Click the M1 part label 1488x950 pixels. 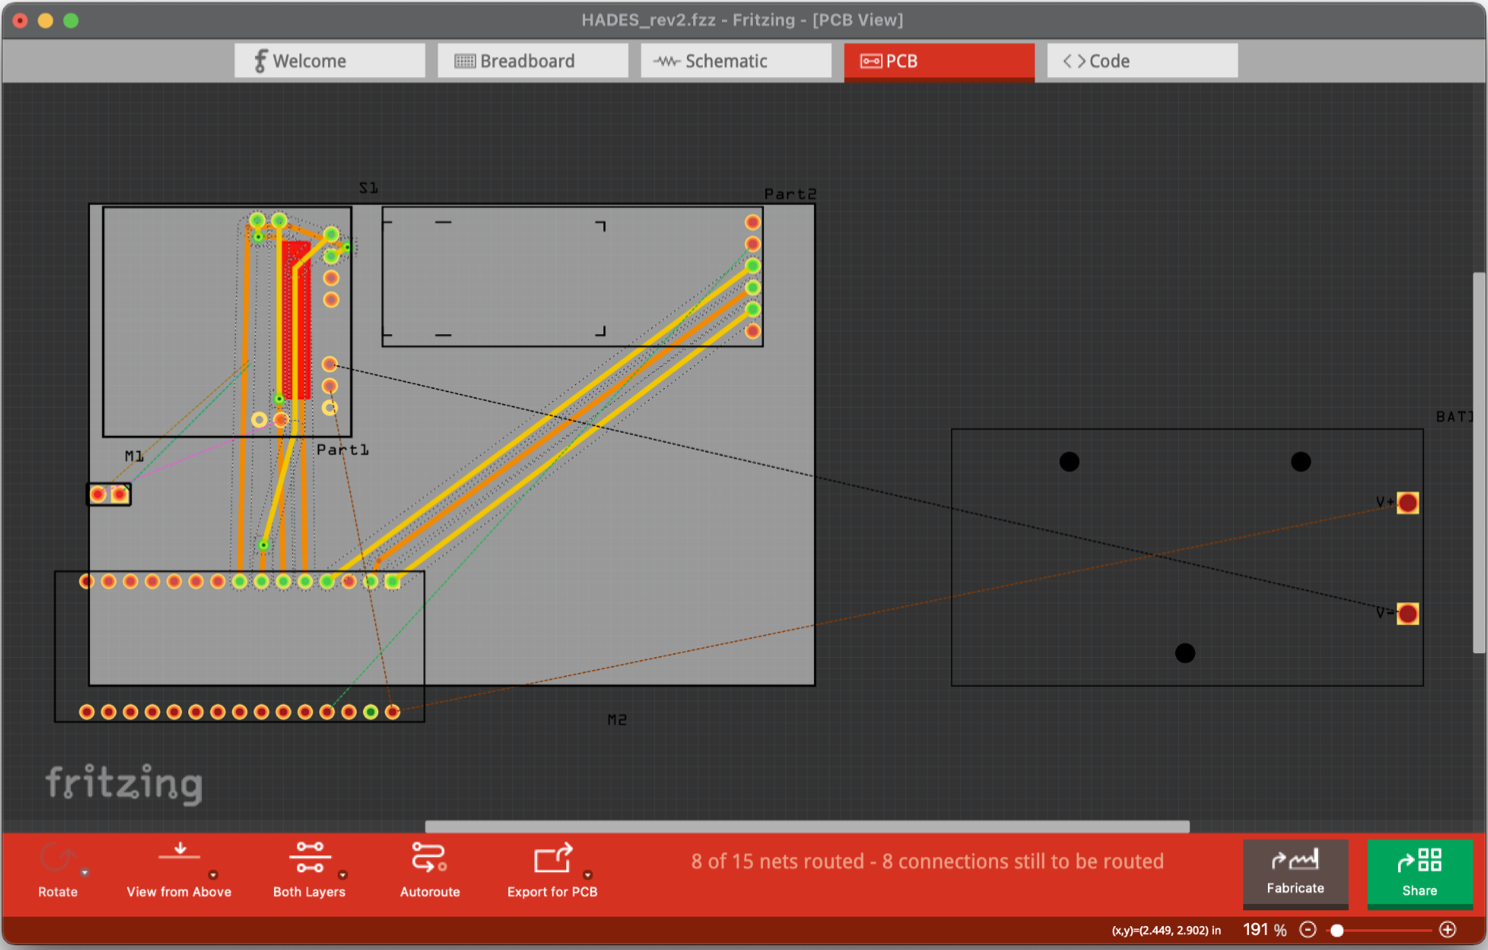coord(134,456)
